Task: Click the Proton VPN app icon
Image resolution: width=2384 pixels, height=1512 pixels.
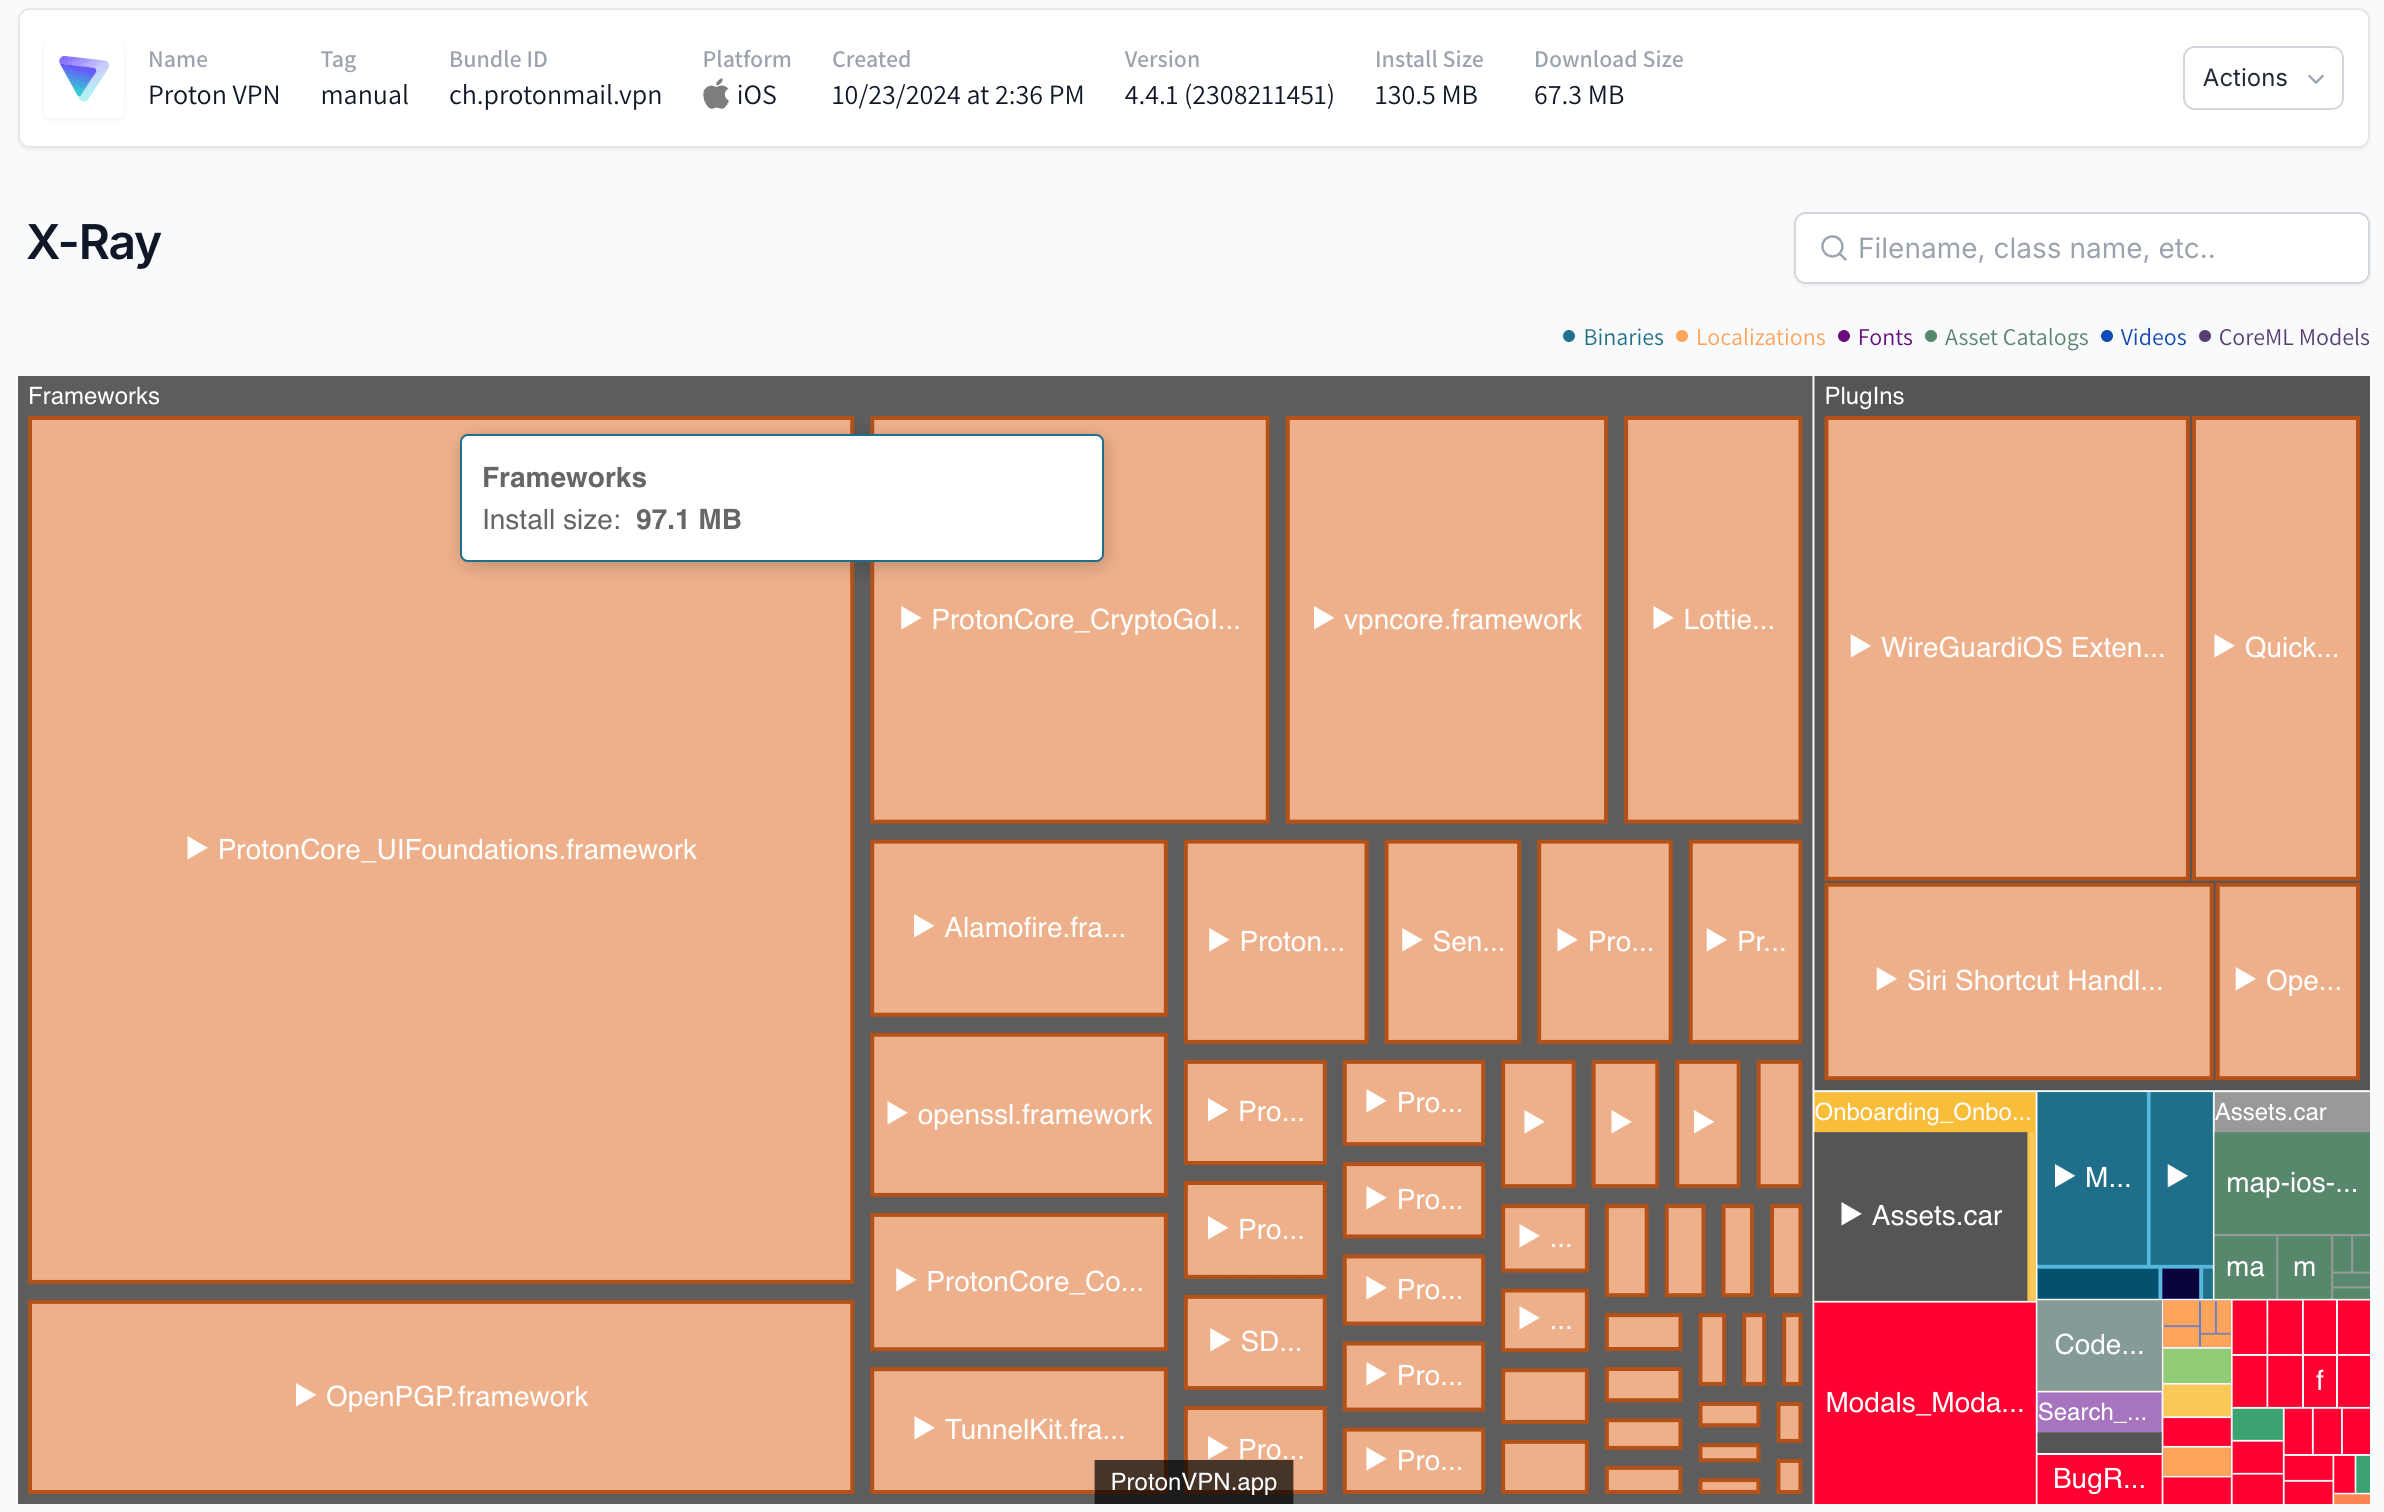Action: tap(83, 78)
